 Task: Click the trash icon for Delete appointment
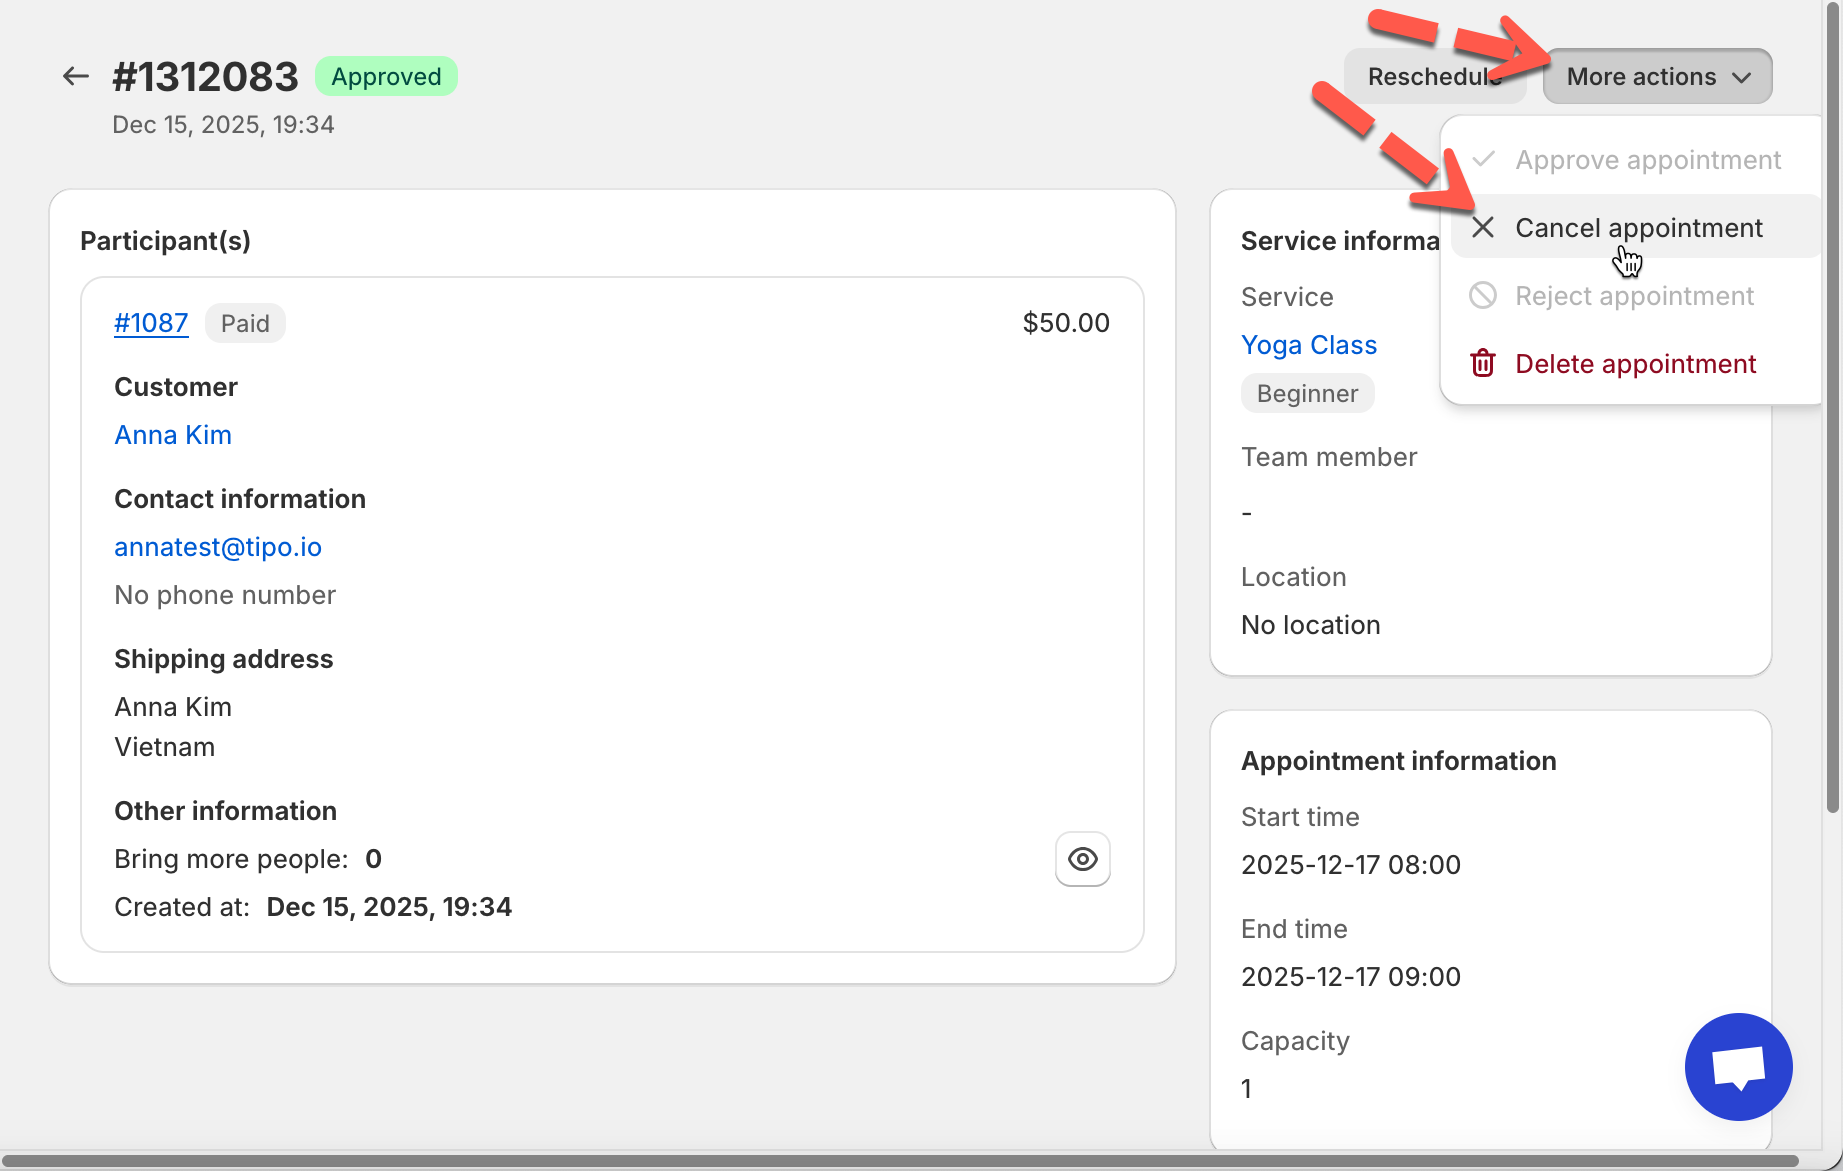pos(1483,364)
